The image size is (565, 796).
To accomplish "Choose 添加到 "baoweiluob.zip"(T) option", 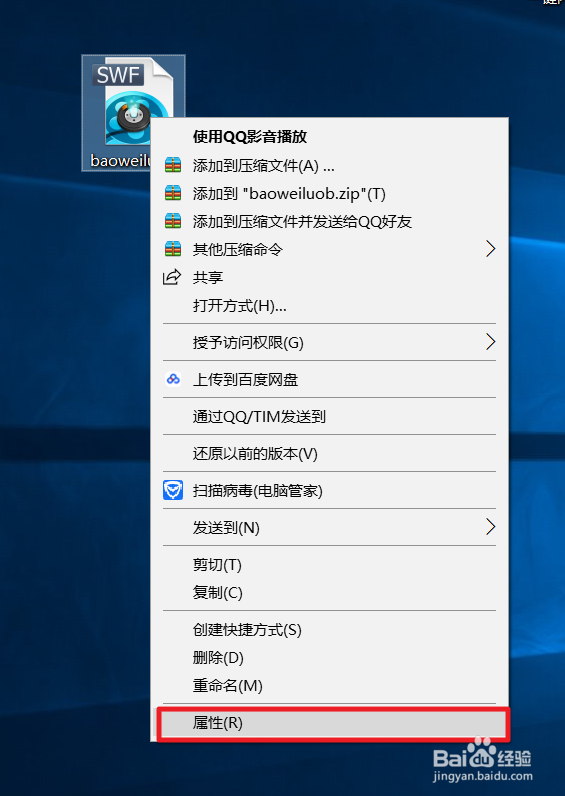I will point(329,193).
